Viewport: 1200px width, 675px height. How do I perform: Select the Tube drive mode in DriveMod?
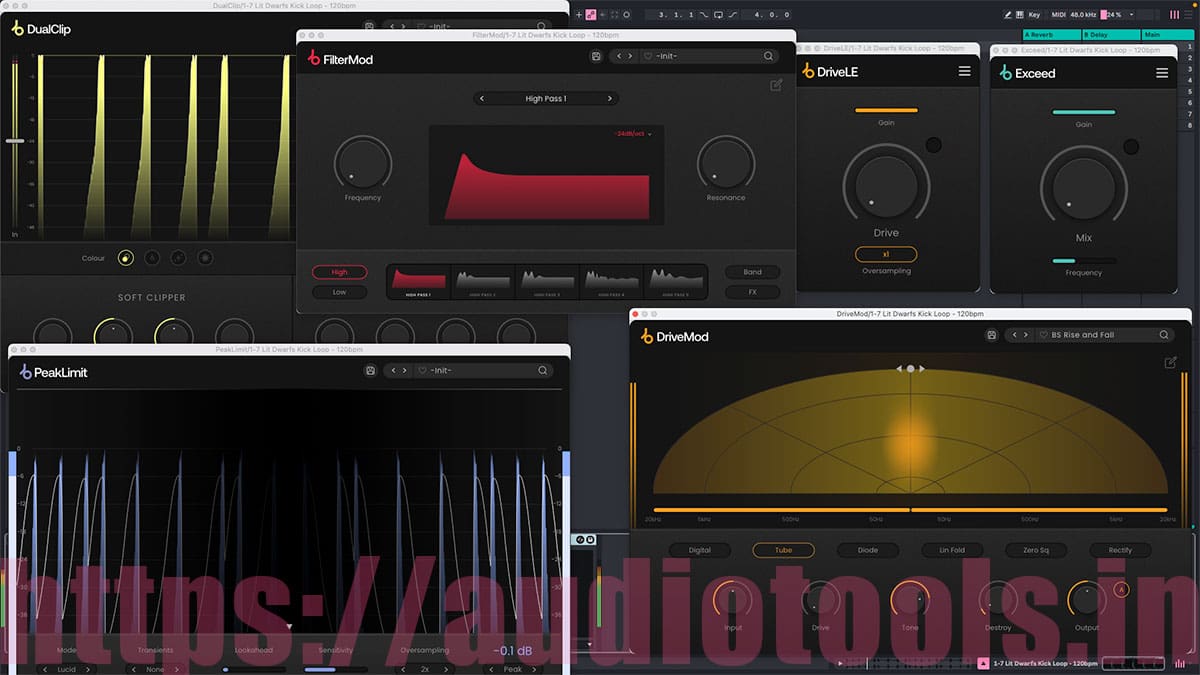pos(784,550)
